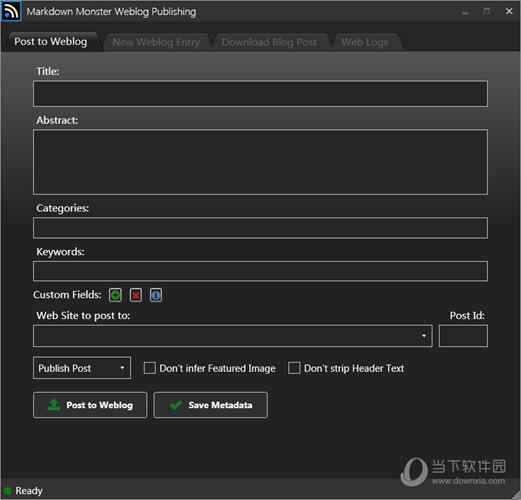Viewport: 521px width, 500px height.
Task: Focus the Title input field
Action: 260,94
